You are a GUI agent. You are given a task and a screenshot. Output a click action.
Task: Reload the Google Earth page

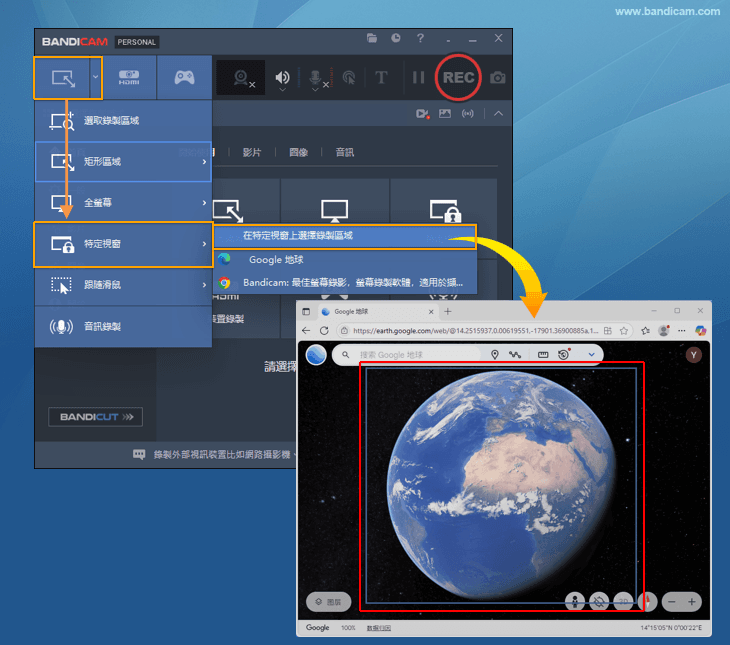324,331
